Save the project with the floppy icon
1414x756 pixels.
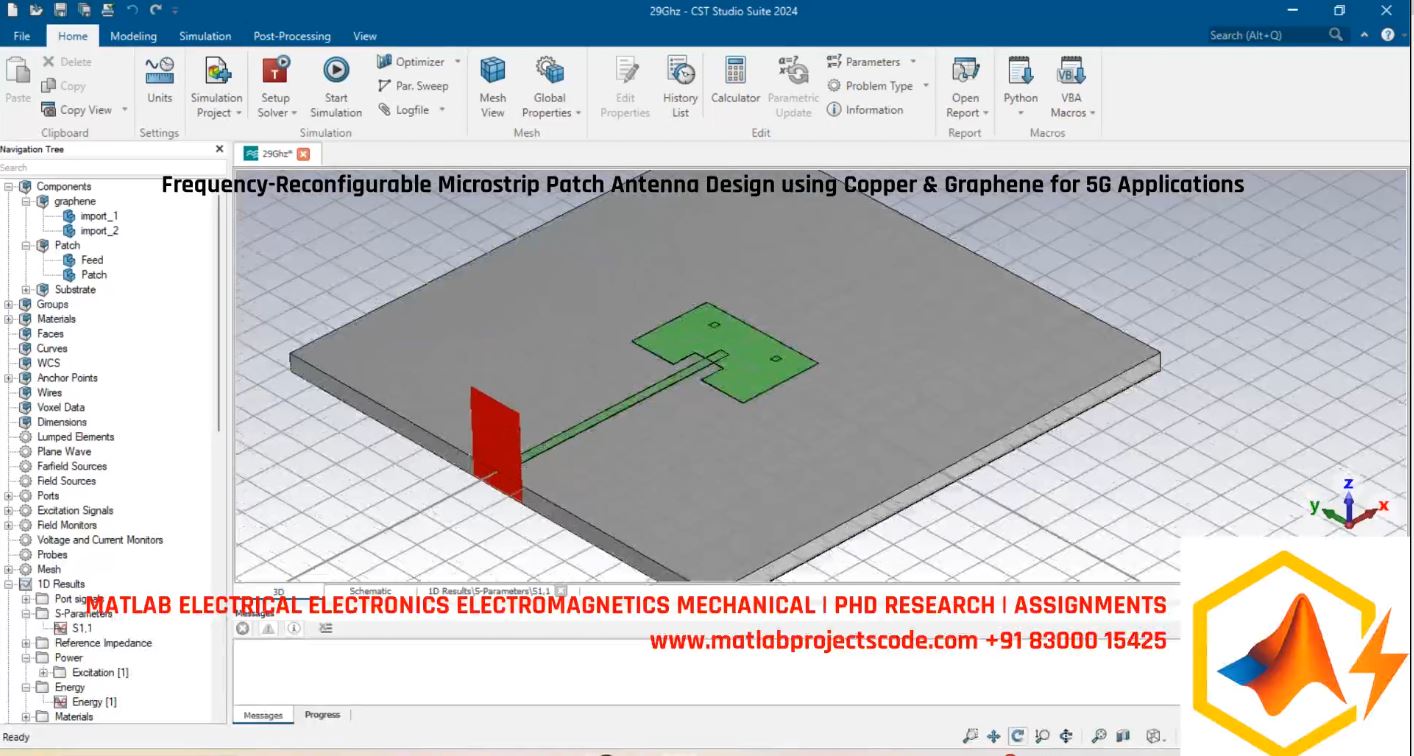point(61,11)
